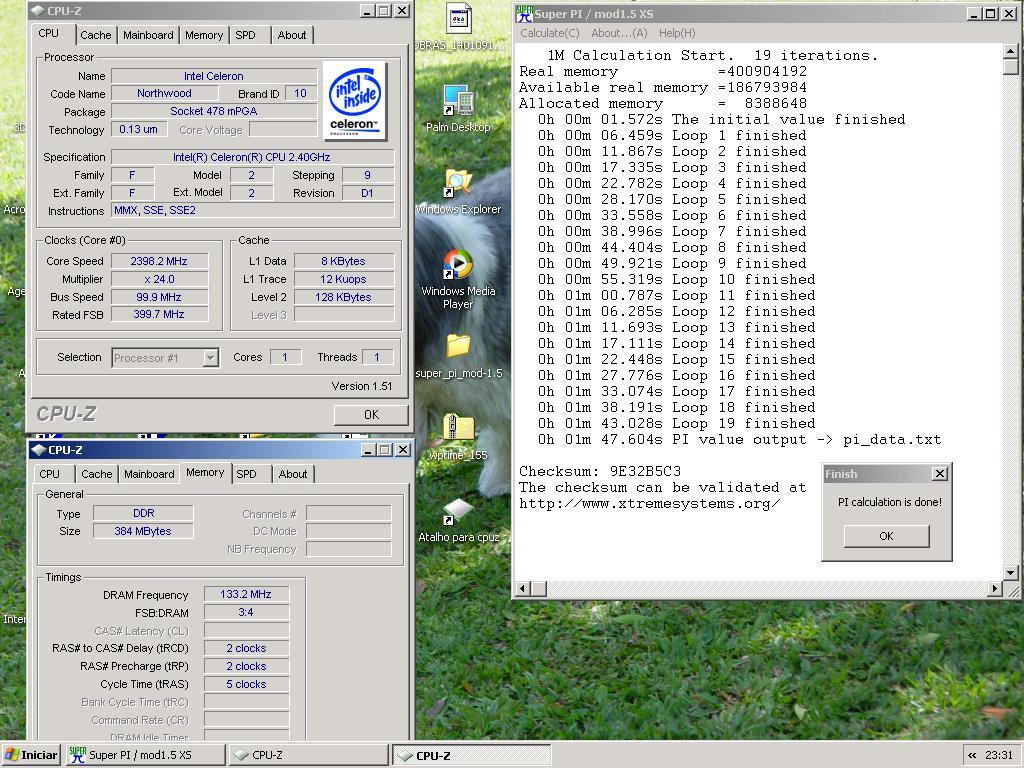Select CPU tab in top CPU-Z window
This screenshot has width=1024, height=768.
48,33
